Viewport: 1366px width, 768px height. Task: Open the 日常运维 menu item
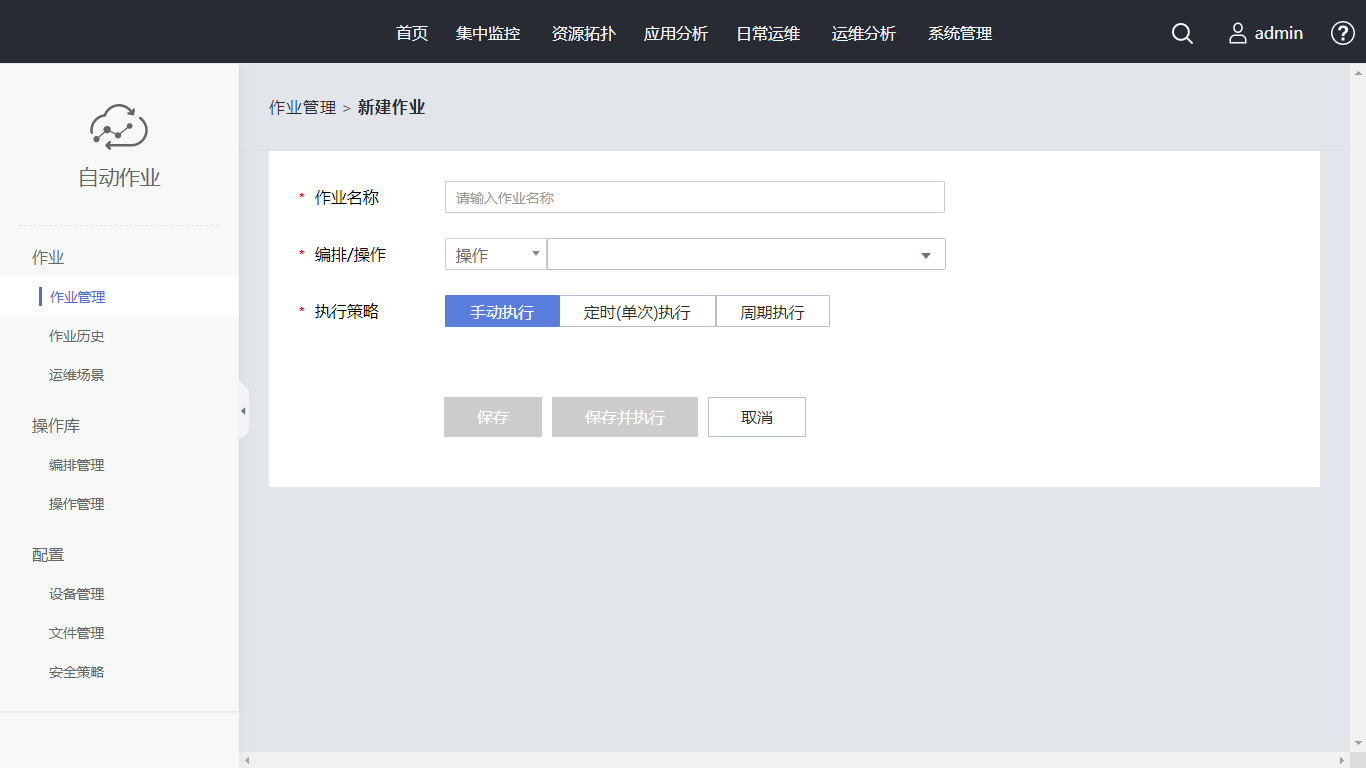pos(768,34)
